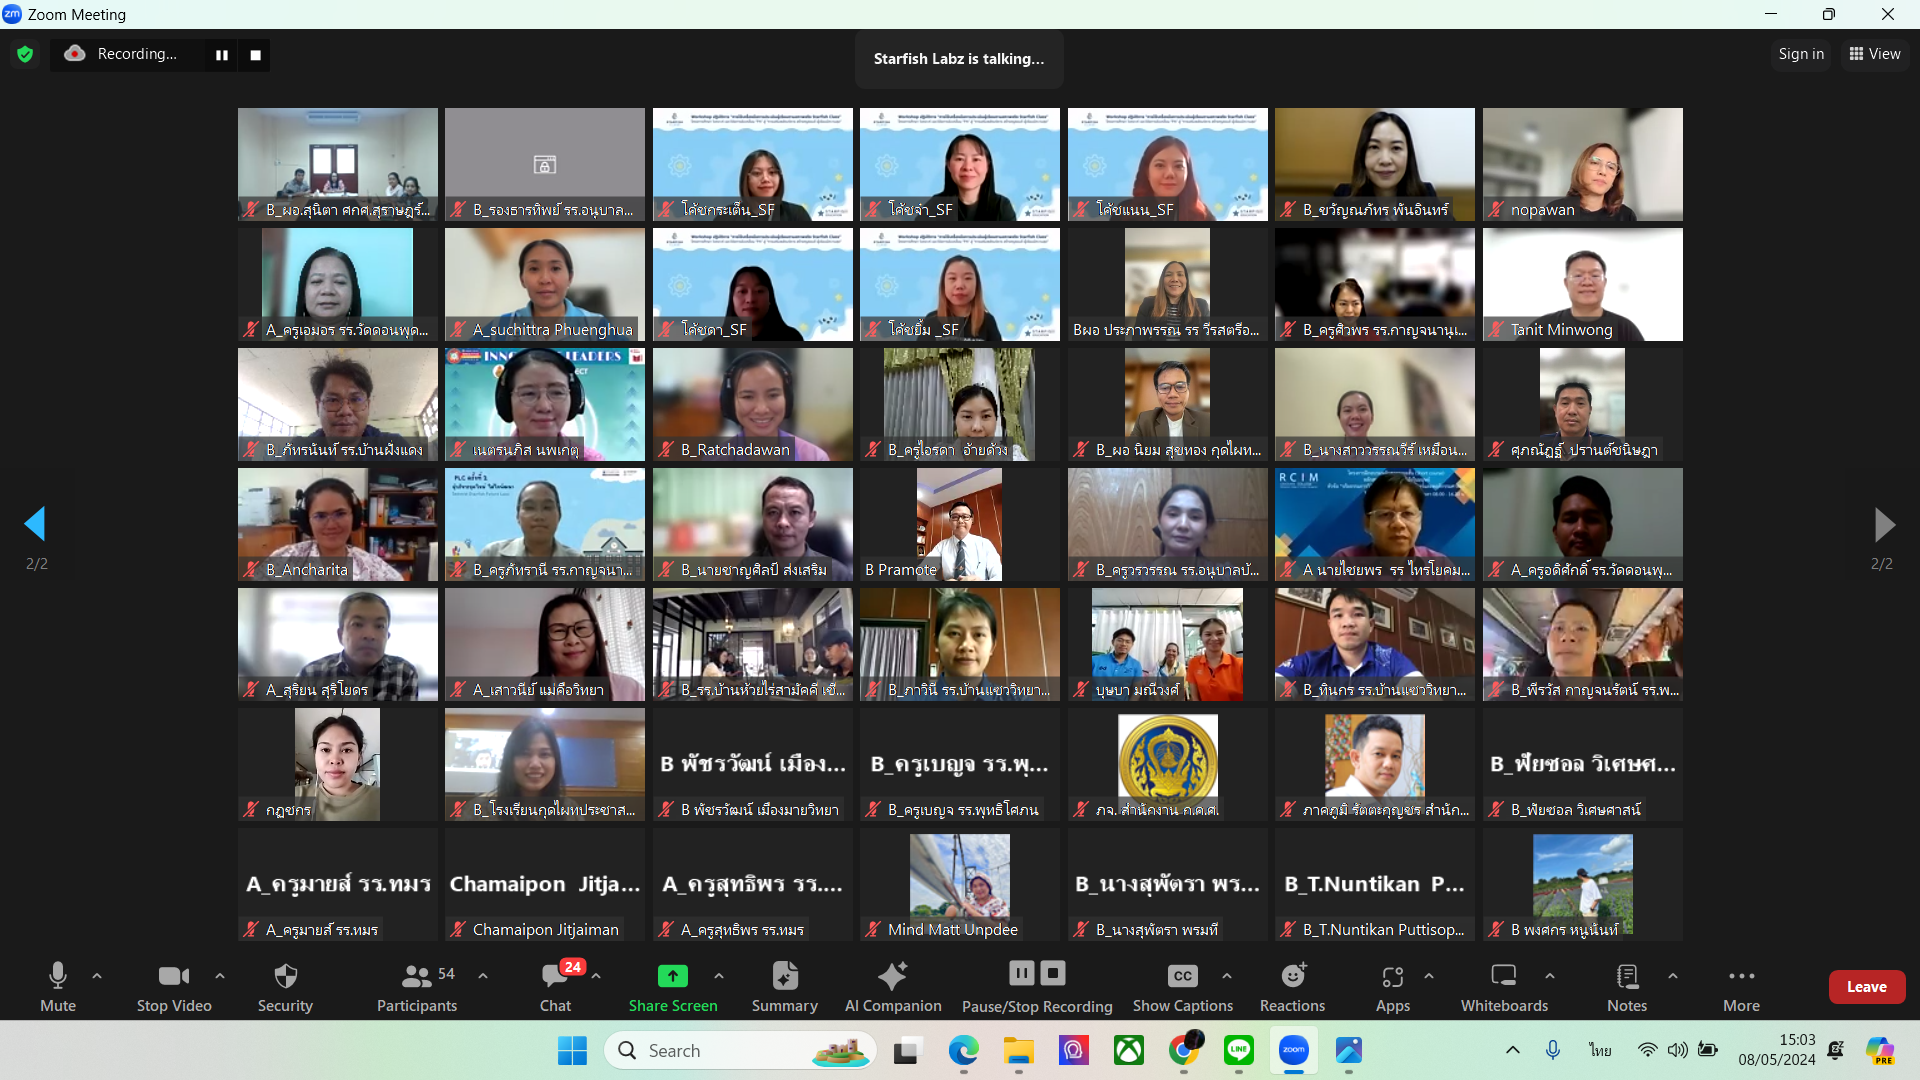Click the green Share Screen icon
The image size is (1920, 1080).
[x=672, y=976]
